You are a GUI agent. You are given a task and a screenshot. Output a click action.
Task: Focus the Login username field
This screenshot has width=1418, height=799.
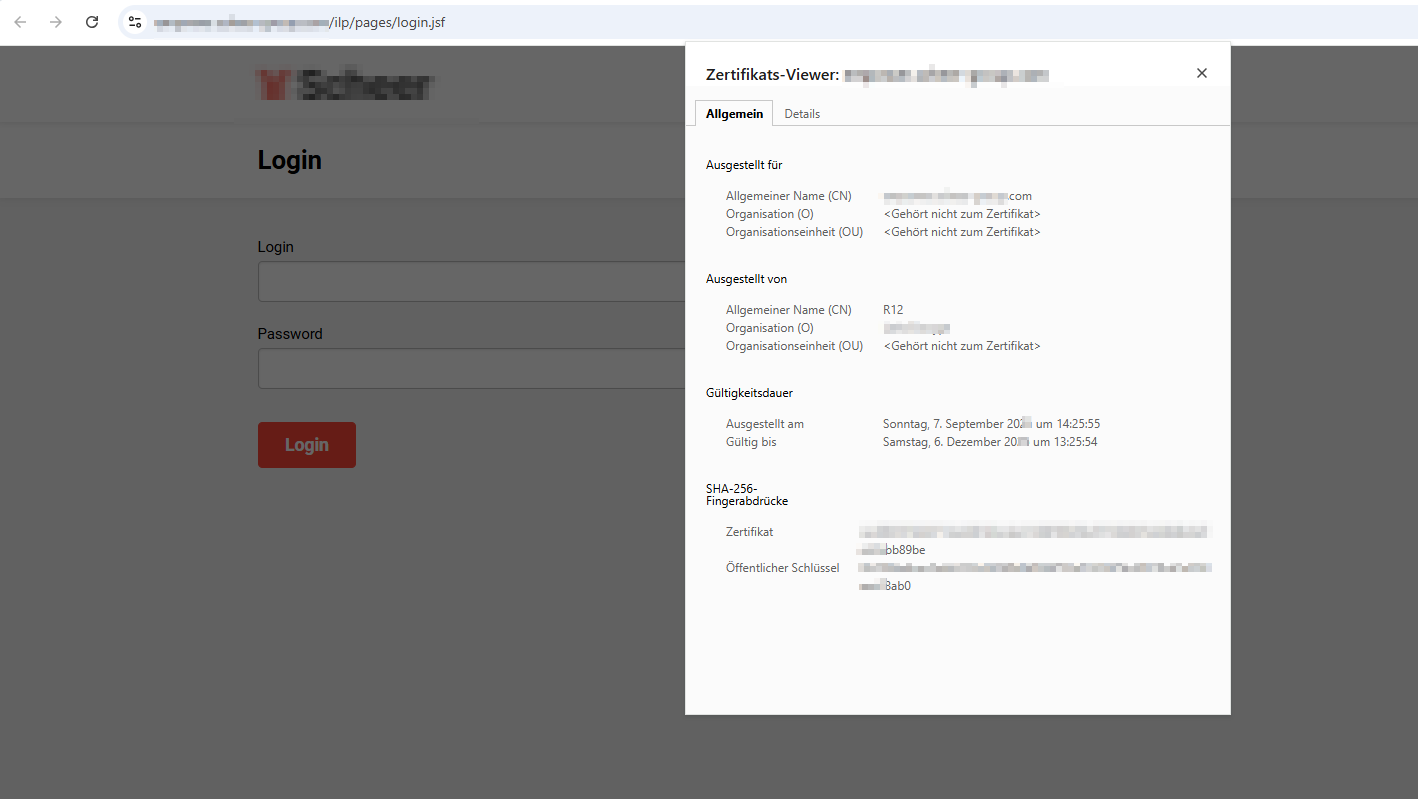coord(470,281)
